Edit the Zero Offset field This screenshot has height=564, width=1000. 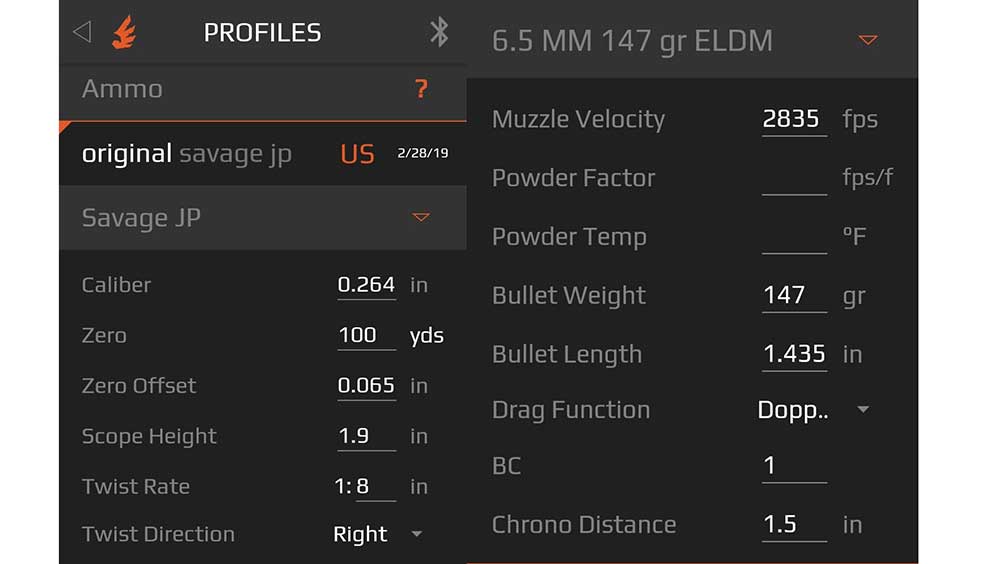[x=366, y=386]
